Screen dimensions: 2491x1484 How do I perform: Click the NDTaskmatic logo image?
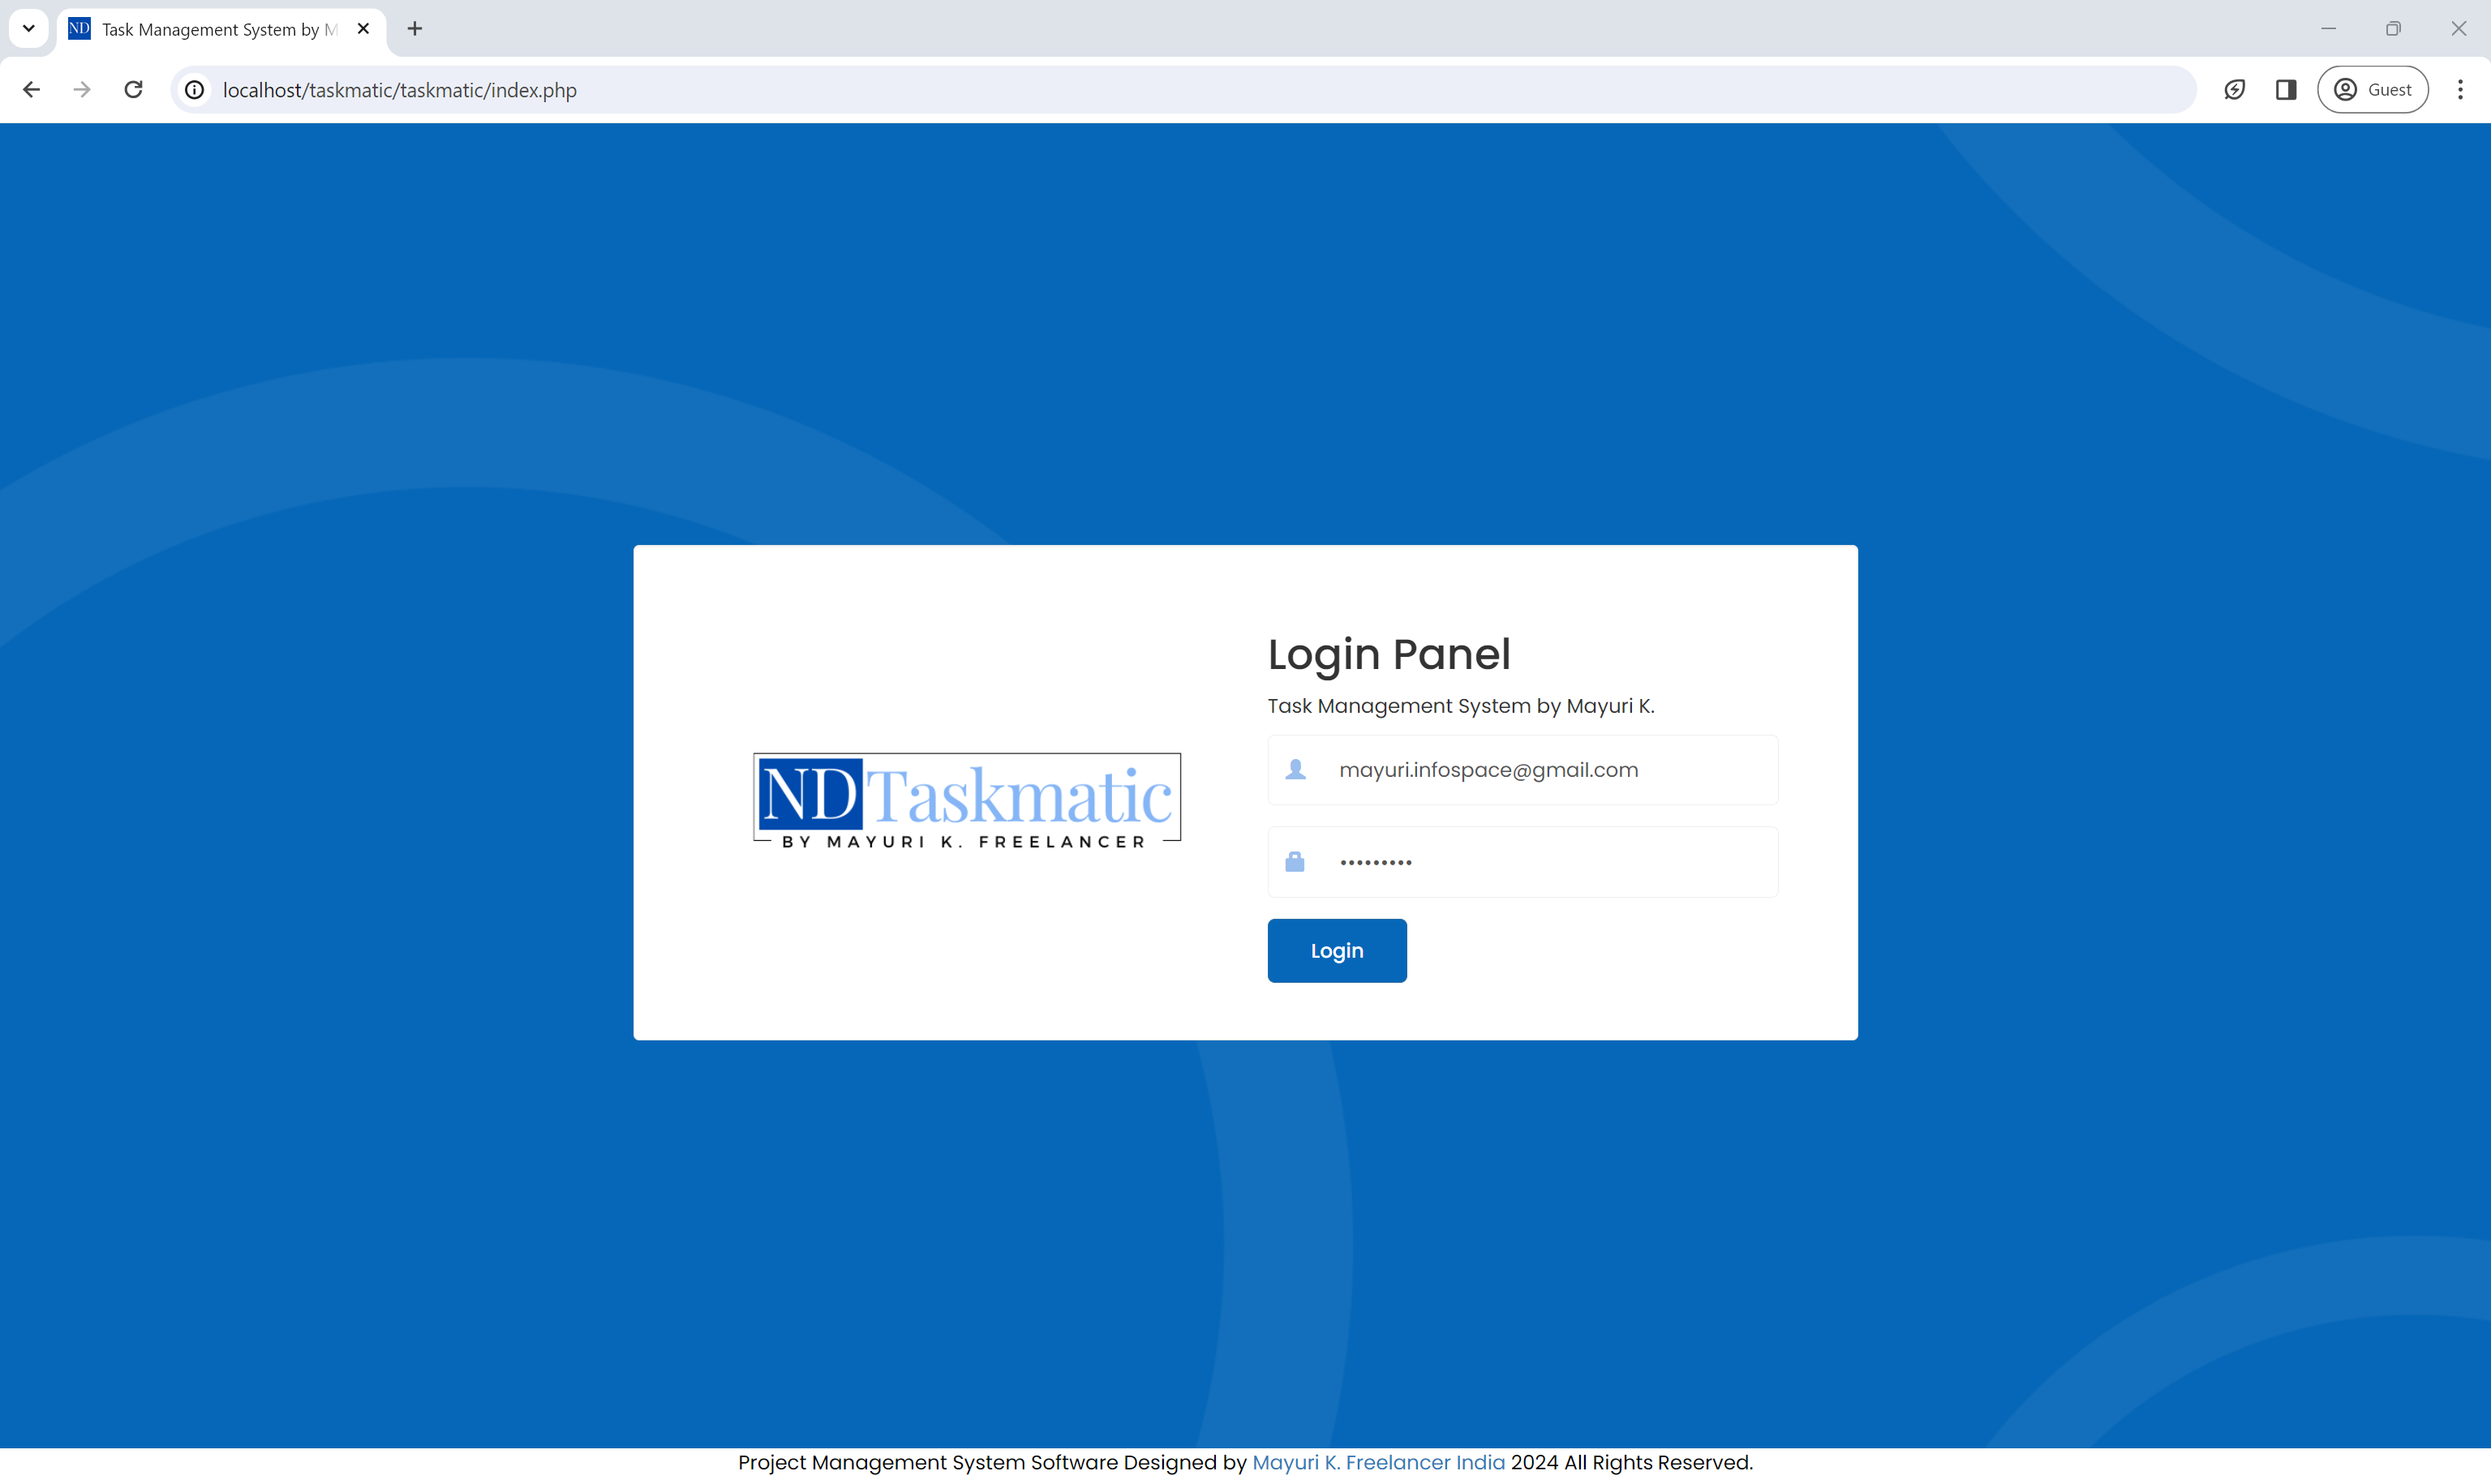coord(967,801)
